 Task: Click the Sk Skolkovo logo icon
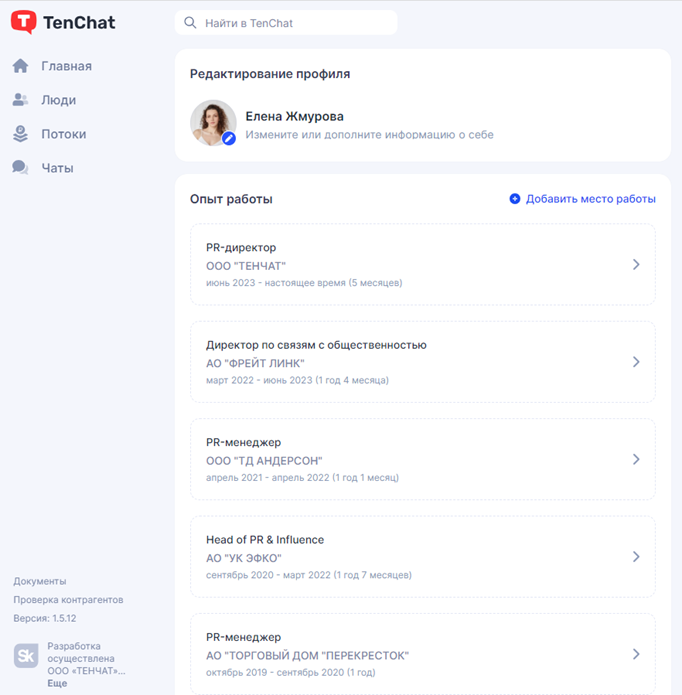[26, 655]
